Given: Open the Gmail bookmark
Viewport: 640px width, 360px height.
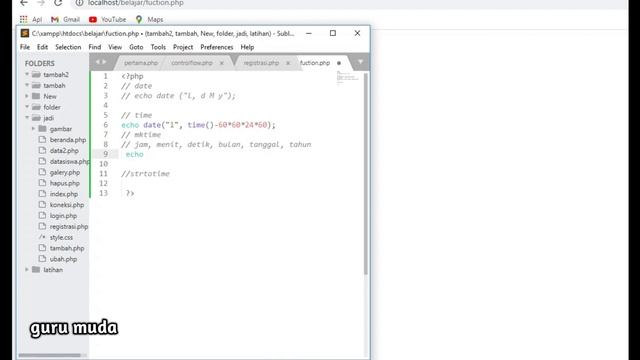Looking at the screenshot, I should [x=65, y=19].
